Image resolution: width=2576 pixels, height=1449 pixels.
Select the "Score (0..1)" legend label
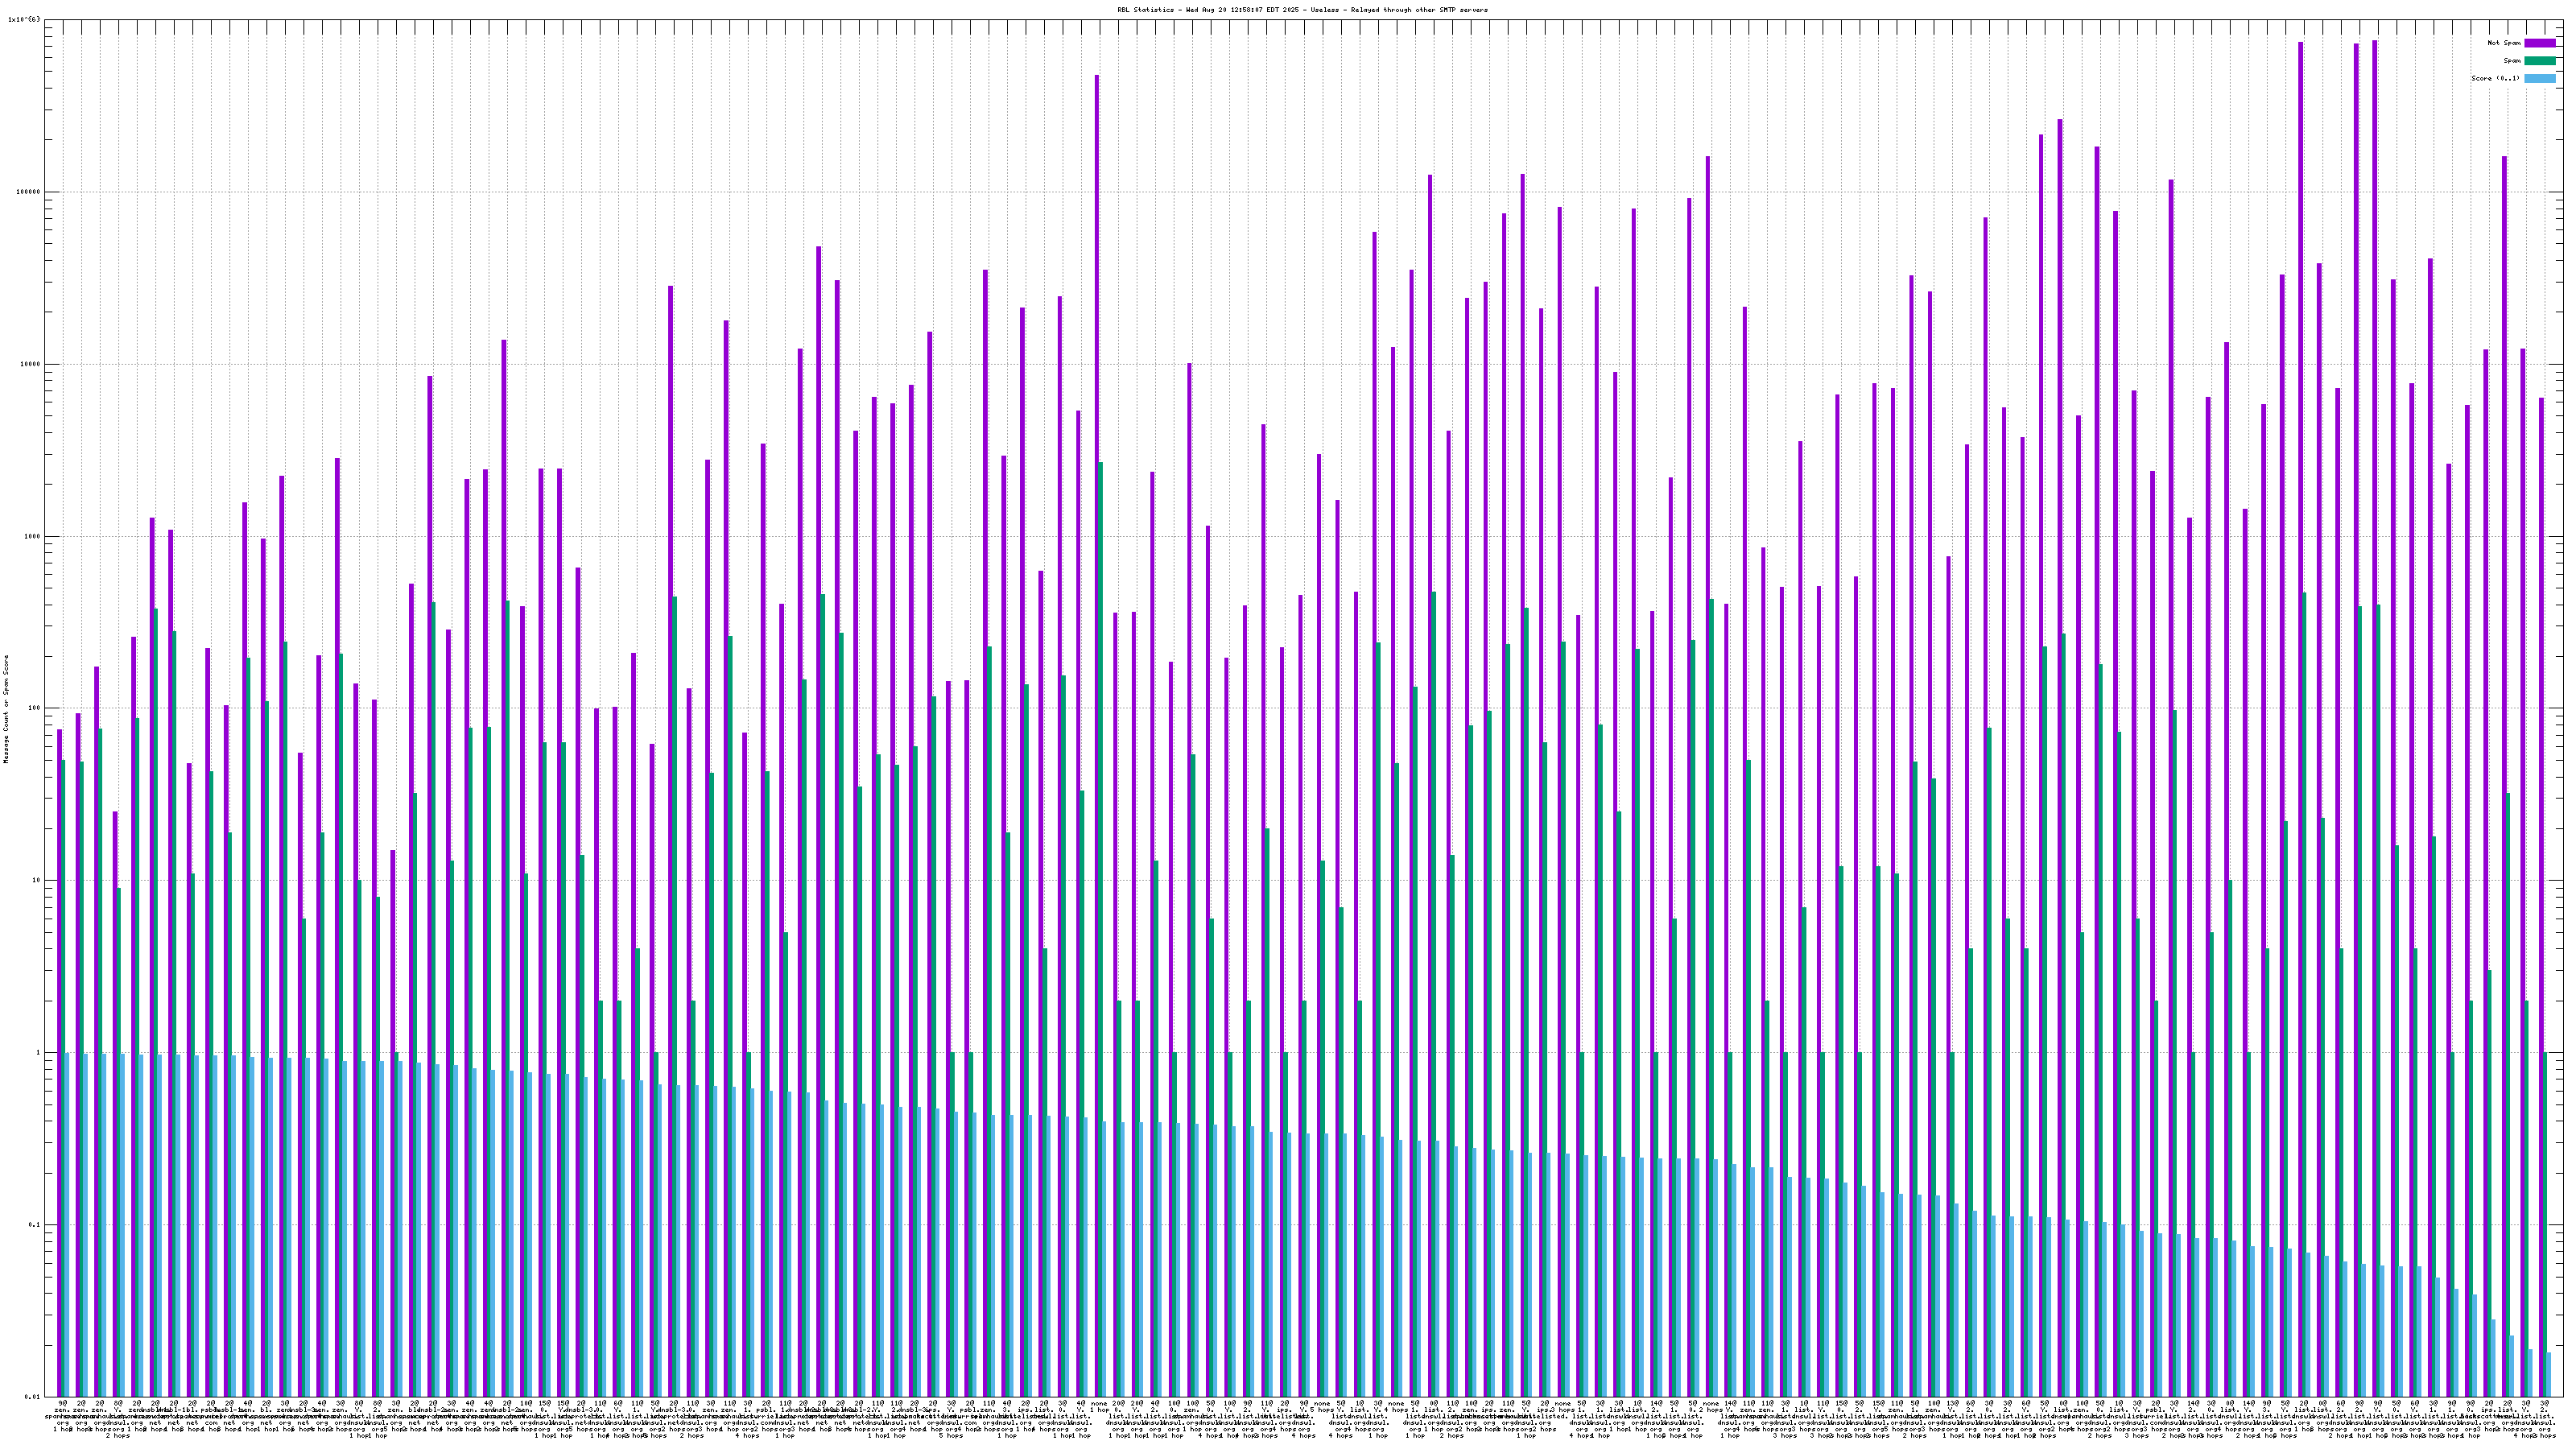tap(2495, 78)
